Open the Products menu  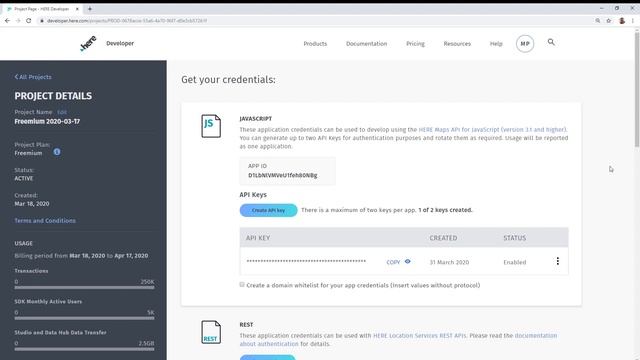pos(315,44)
